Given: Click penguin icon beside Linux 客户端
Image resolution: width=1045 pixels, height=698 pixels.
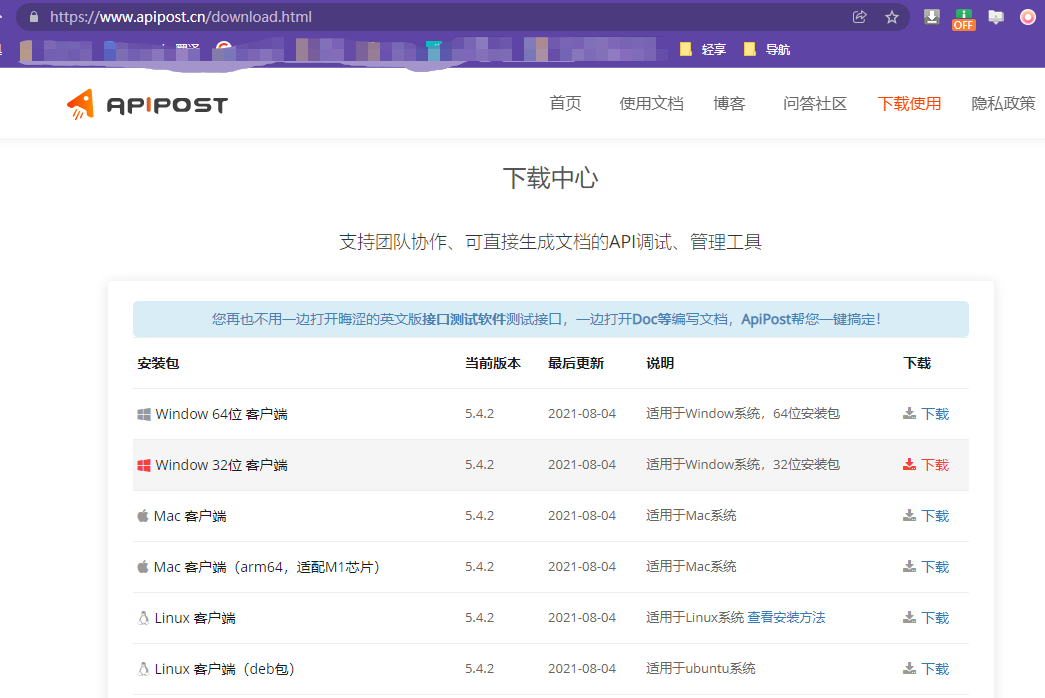Looking at the screenshot, I should tap(143, 618).
